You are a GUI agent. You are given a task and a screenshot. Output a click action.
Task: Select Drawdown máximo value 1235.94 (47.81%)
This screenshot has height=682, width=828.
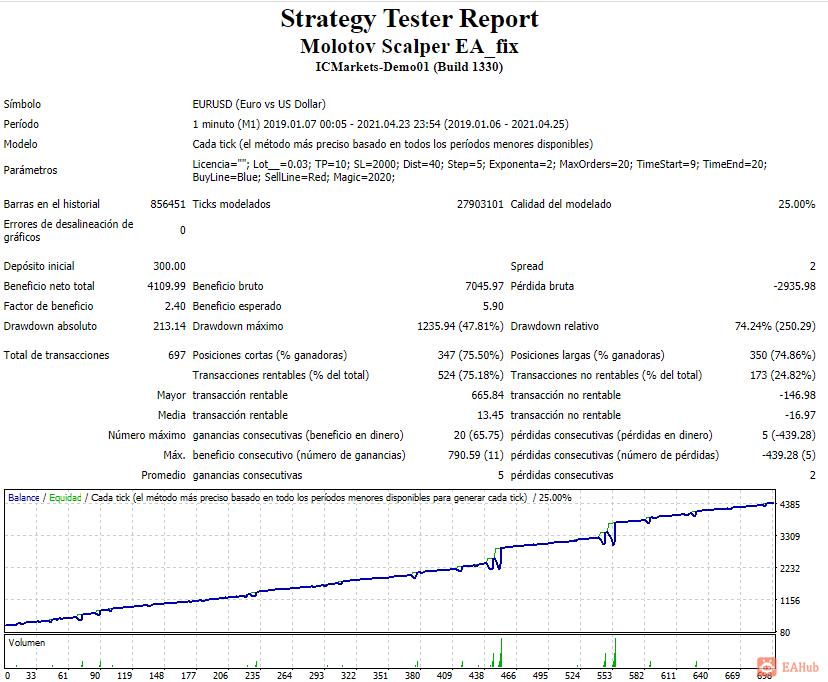click(x=460, y=326)
